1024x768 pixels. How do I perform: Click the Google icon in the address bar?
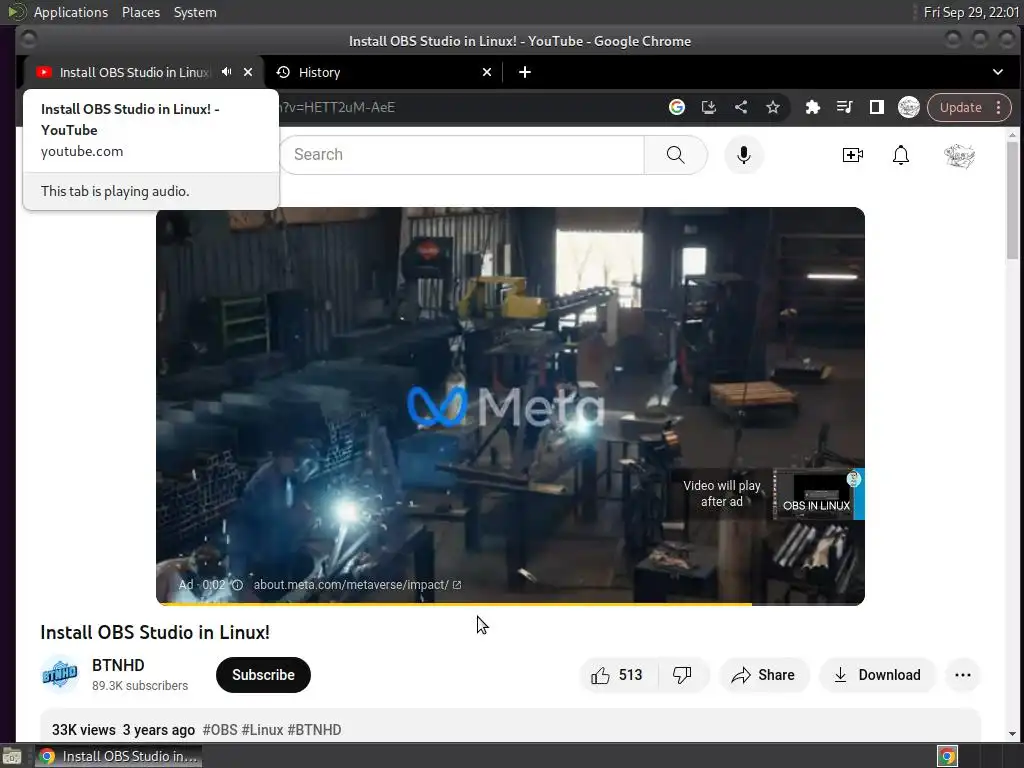point(677,107)
